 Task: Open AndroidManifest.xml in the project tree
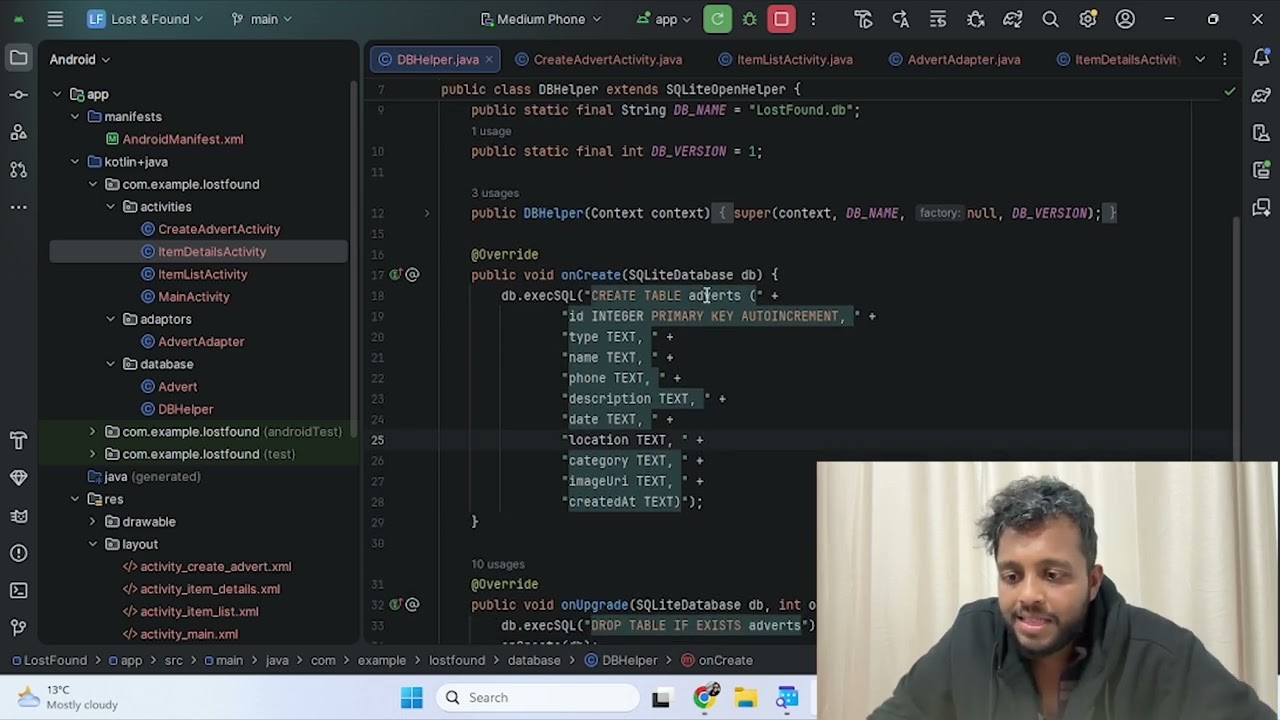(x=183, y=139)
